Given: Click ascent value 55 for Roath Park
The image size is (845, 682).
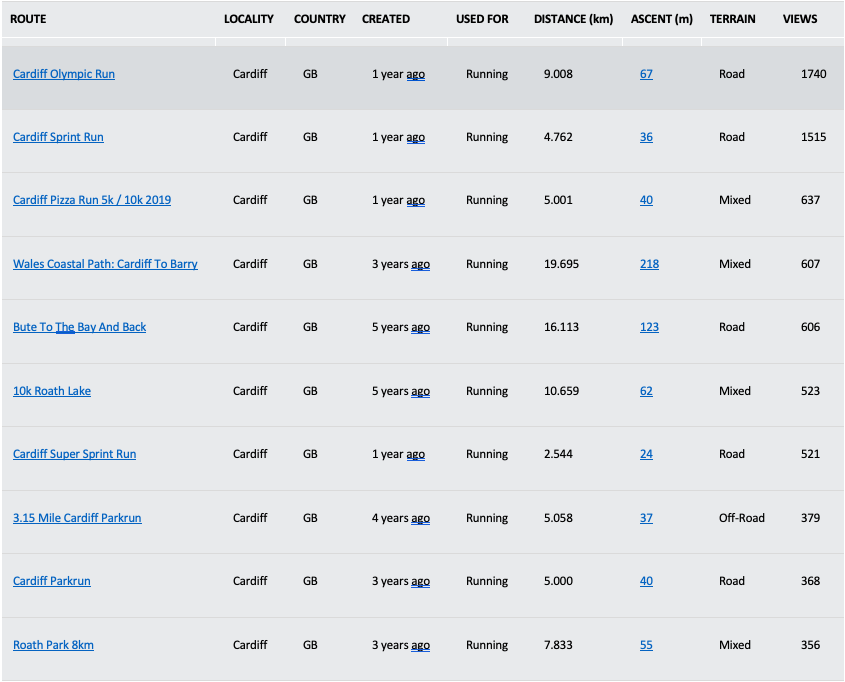Looking at the screenshot, I should click(x=646, y=645).
